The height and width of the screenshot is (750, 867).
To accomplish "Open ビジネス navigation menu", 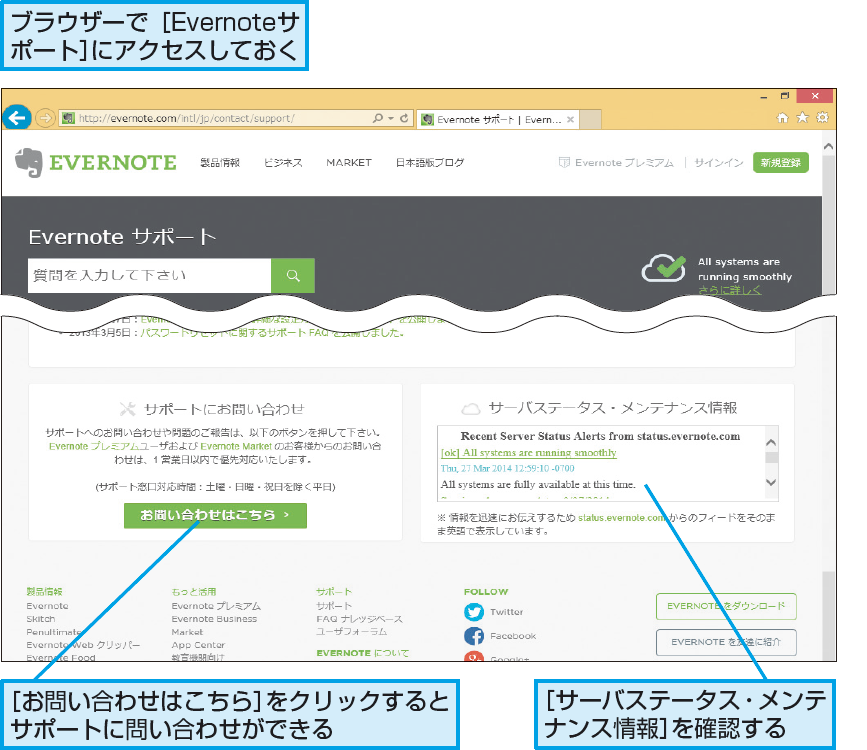I will (283, 163).
